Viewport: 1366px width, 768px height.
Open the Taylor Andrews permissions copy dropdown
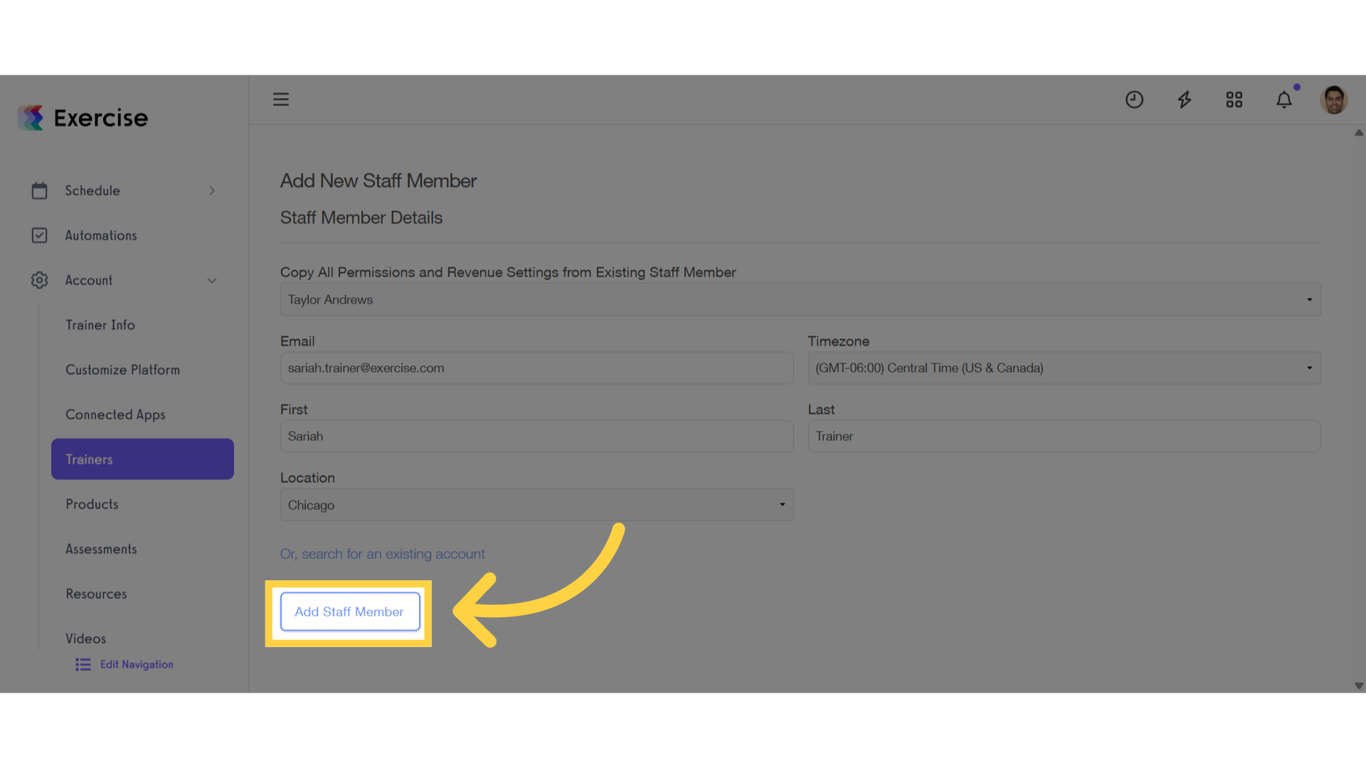pos(800,299)
